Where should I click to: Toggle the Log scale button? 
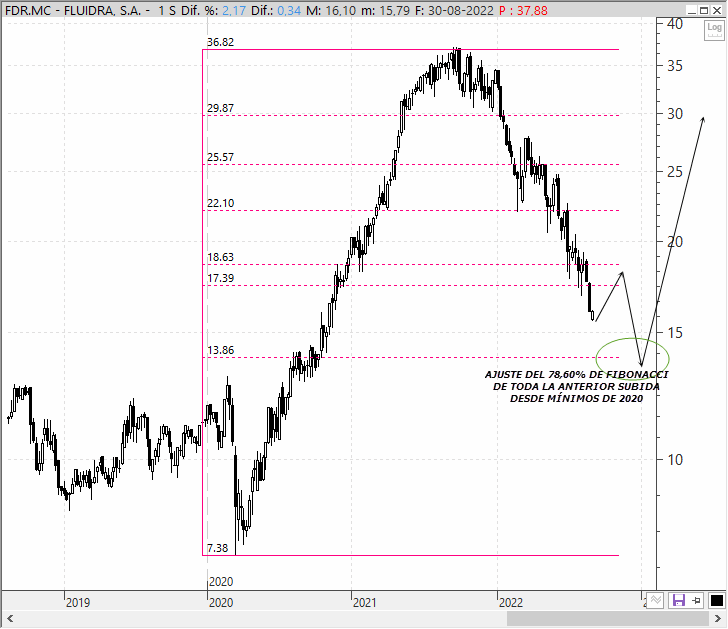tap(714, 31)
